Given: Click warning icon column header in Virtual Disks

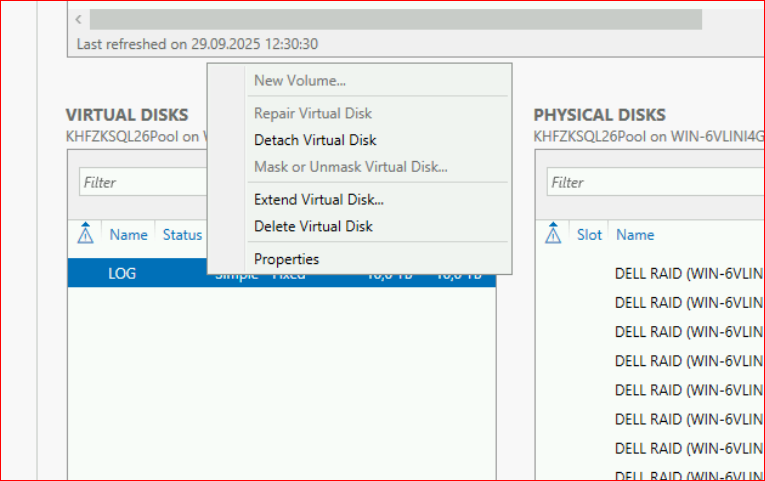Looking at the screenshot, I should (85, 235).
